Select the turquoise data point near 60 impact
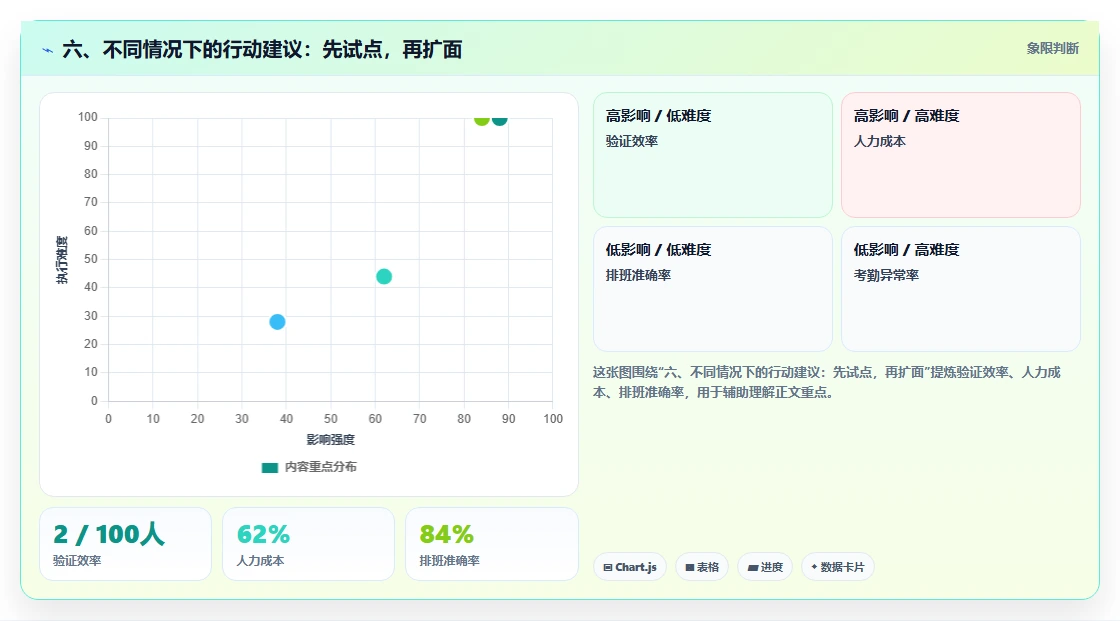Screen dimensions: 1120x621 (384, 277)
